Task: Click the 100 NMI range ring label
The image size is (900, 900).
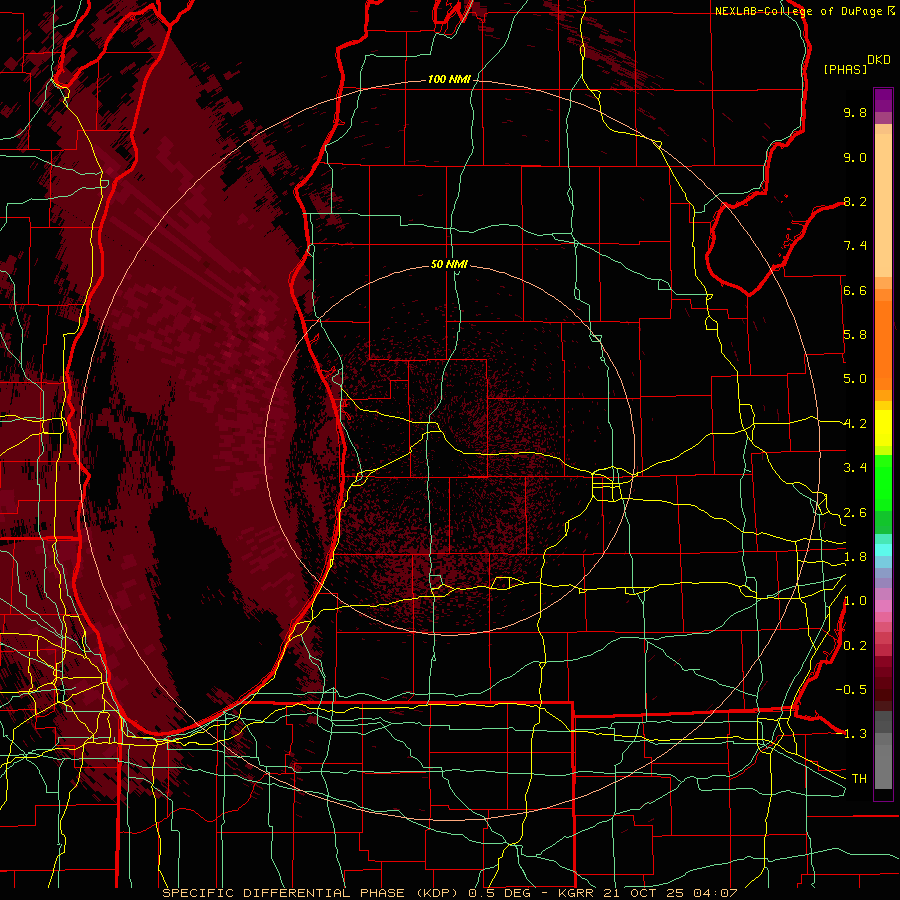Action: coord(449,79)
